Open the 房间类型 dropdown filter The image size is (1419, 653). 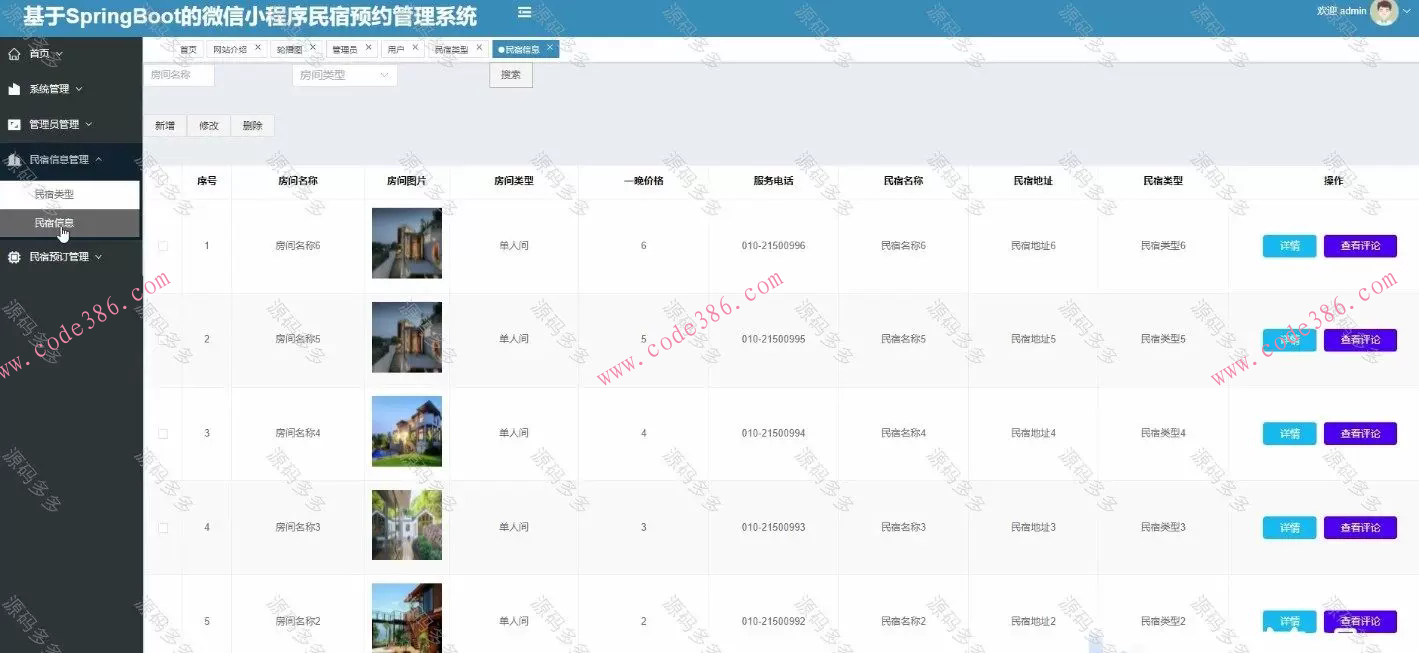point(344,74)
